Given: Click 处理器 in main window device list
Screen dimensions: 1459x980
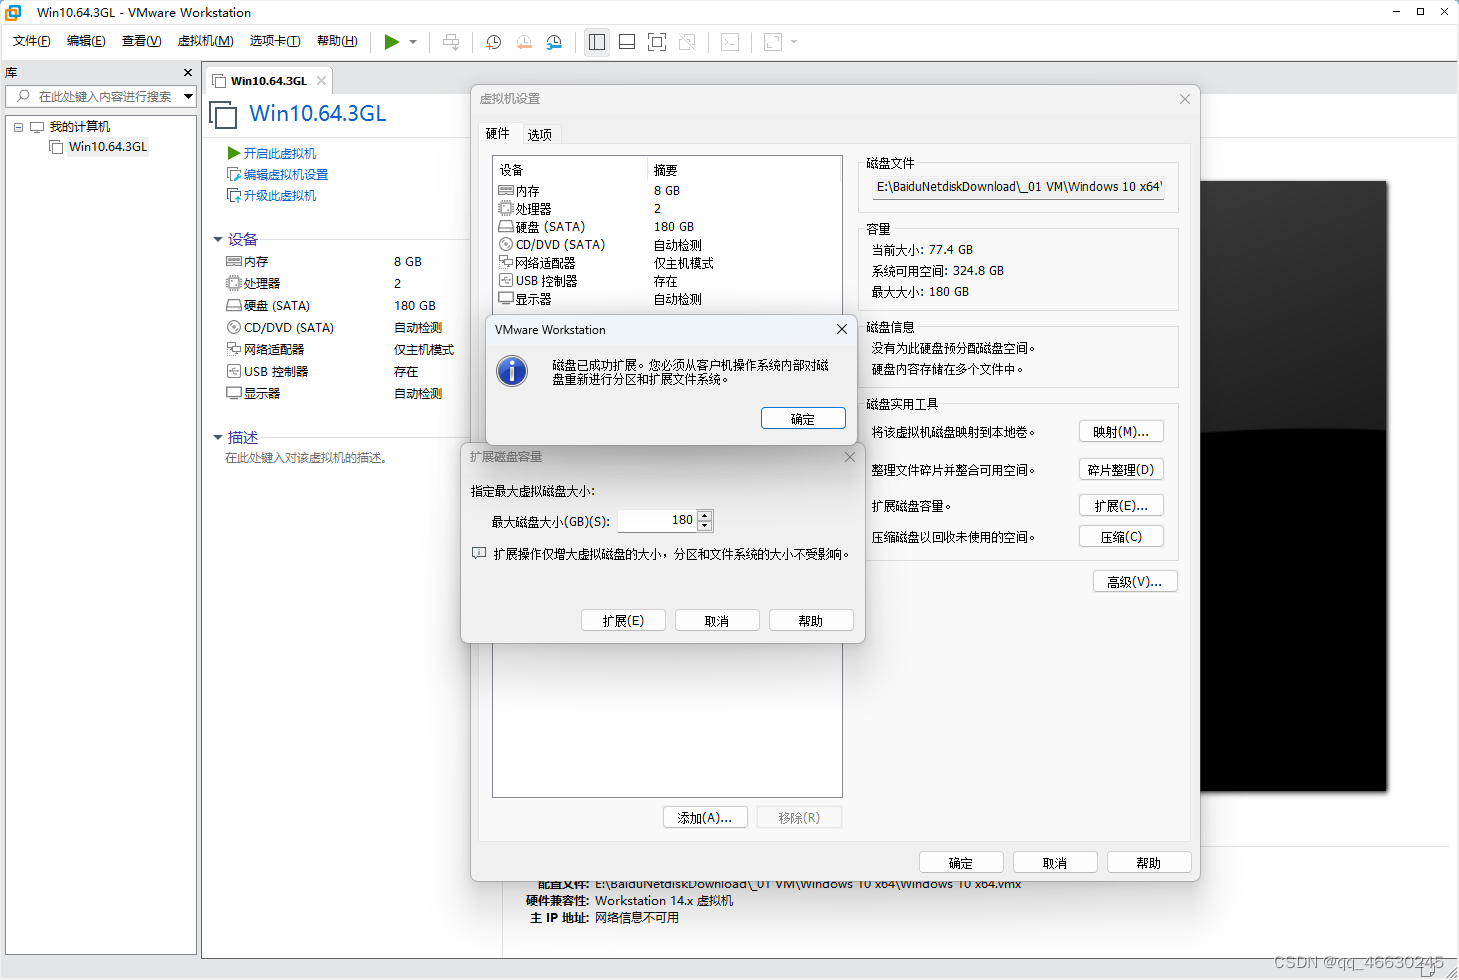Looking at the screenshot, I should 262,284.
